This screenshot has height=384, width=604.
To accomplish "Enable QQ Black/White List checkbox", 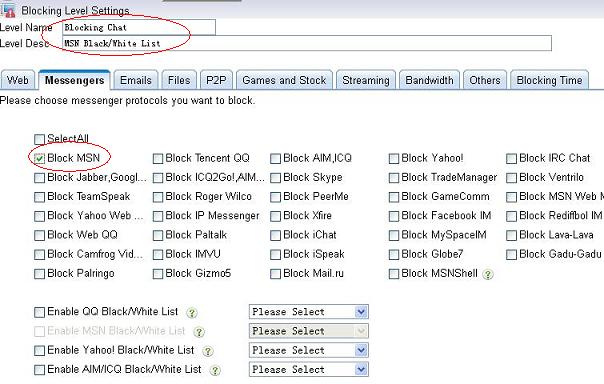I will 39,312.
